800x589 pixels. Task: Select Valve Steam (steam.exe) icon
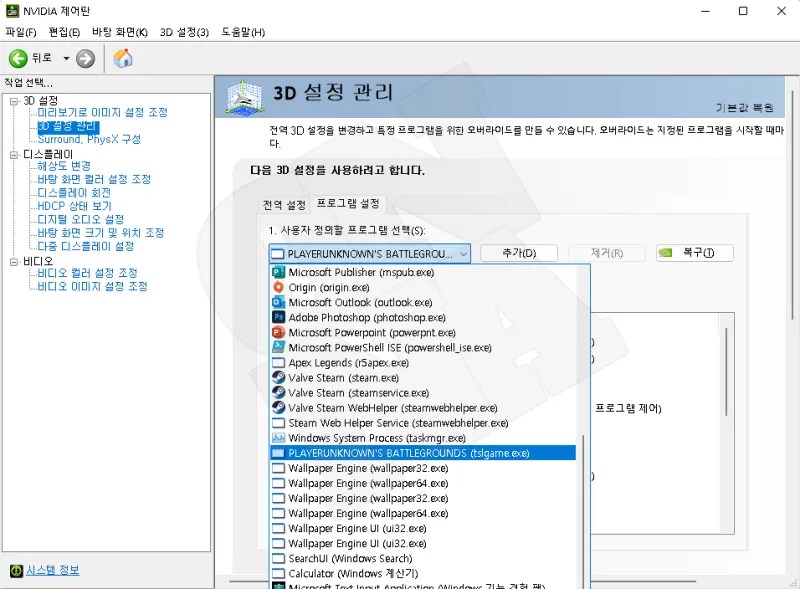(278, 378)
